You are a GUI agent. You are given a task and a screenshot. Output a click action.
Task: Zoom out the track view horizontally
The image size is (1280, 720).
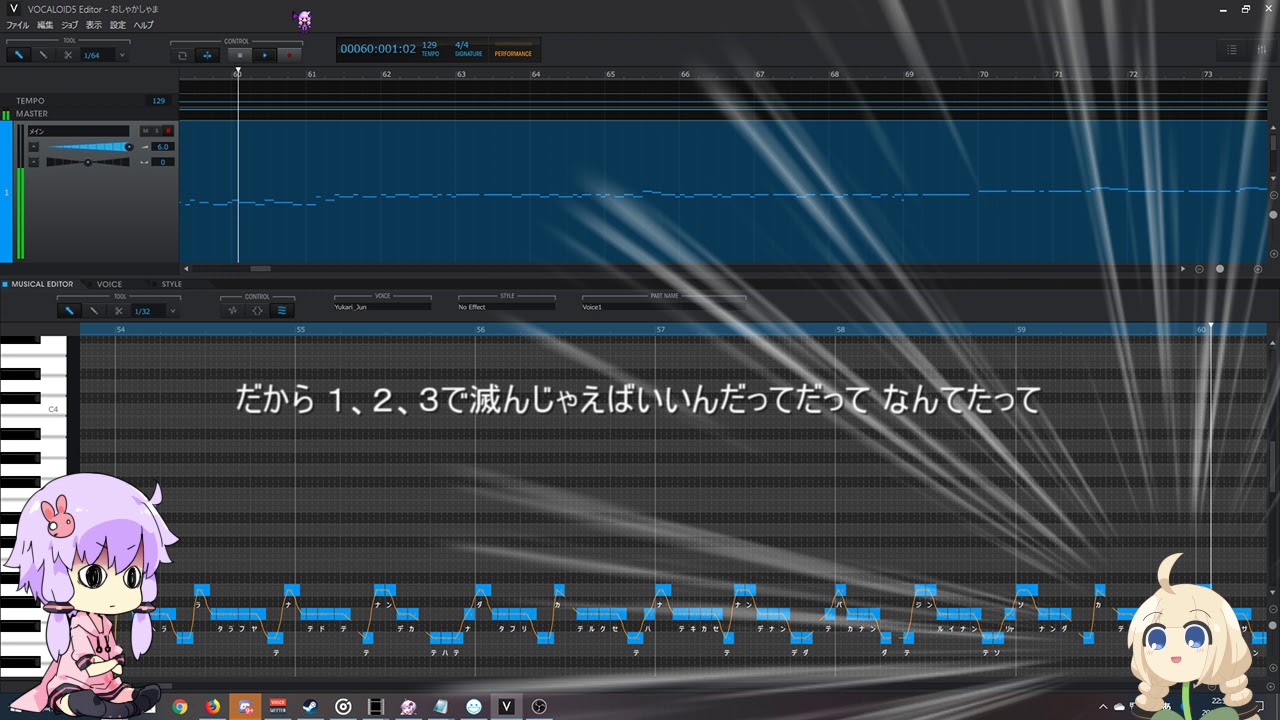click(x=1199, y=269)
